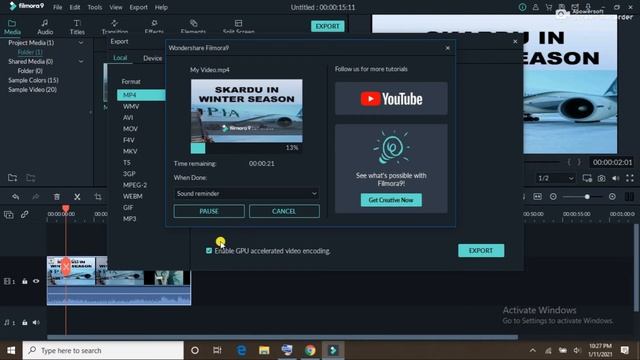Select Sample Video (20) in media tree

click(33, 89)
